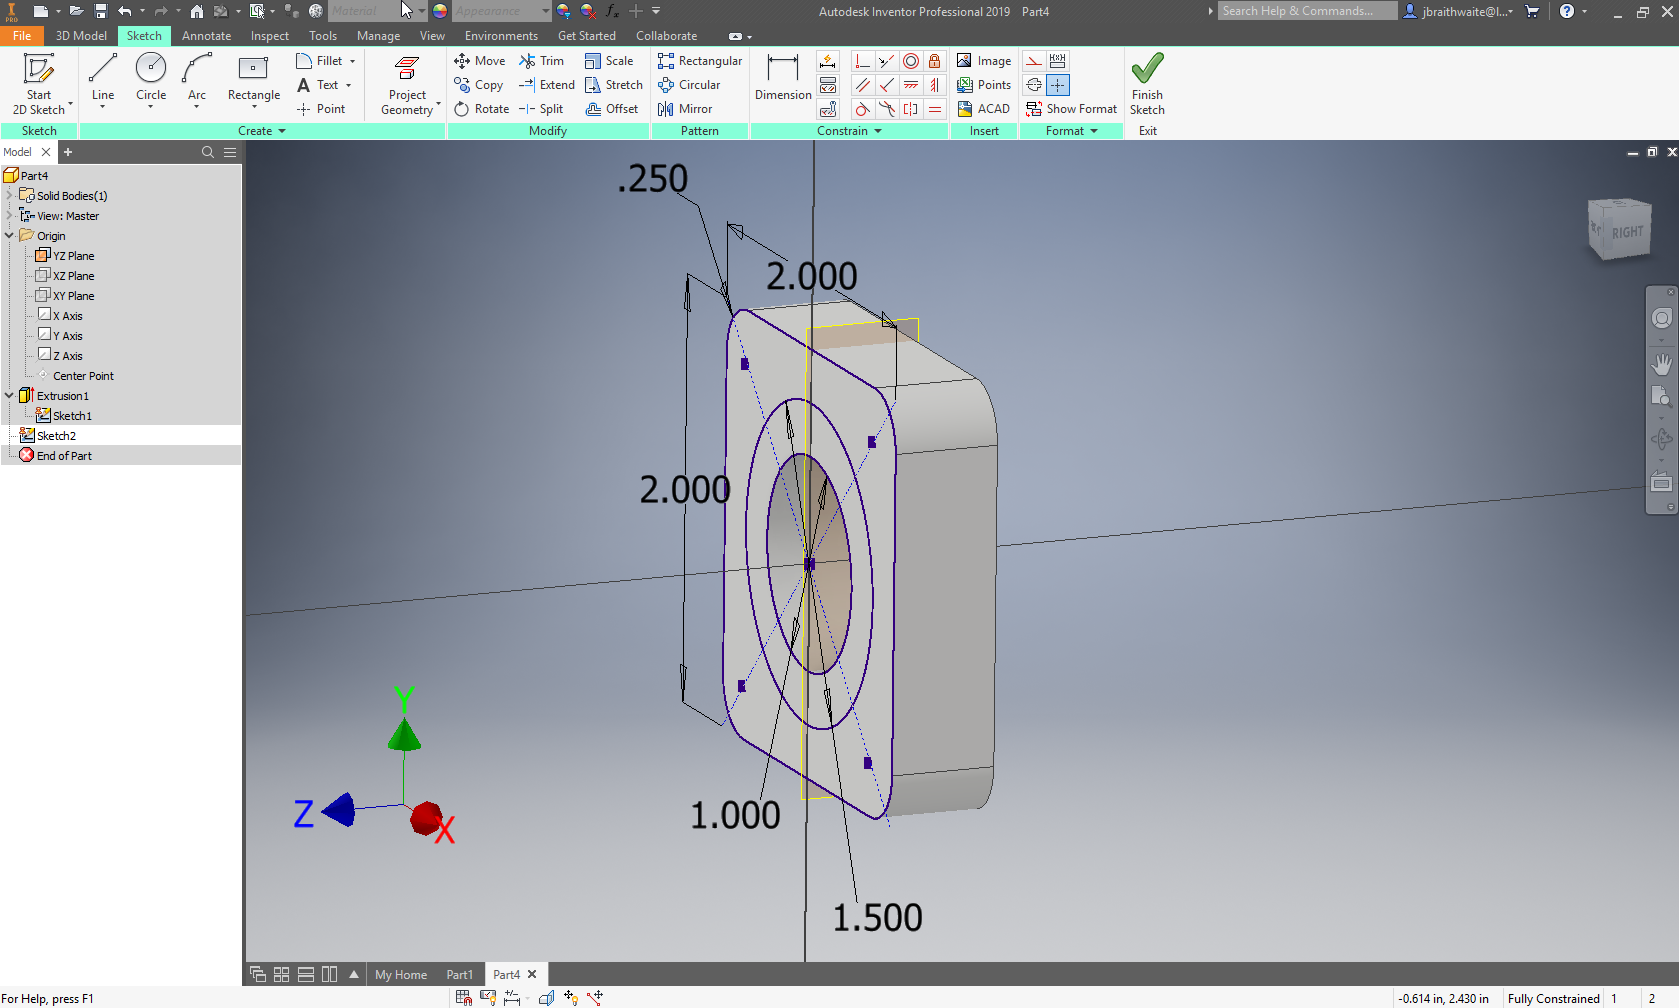
Task: Apply the Tangent constraint
Action: click(x=862, y=109)
